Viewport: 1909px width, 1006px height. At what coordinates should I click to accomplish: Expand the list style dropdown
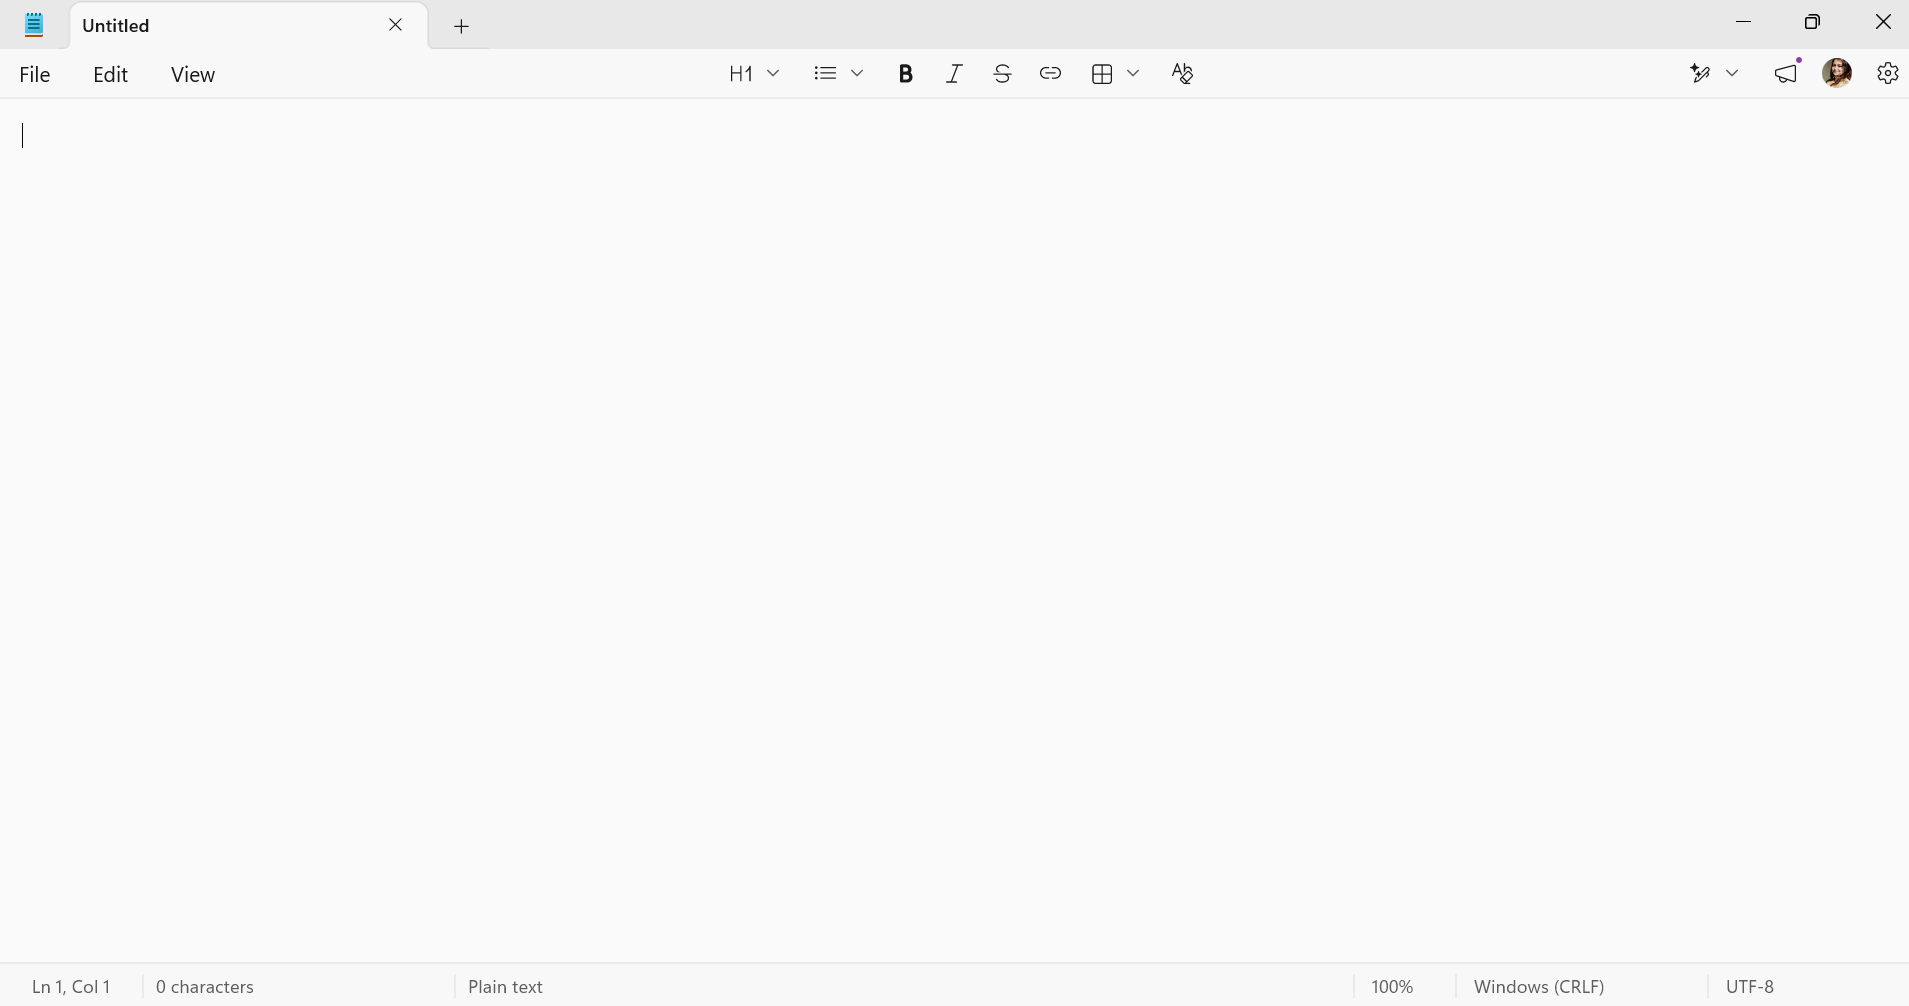(857, 73)
